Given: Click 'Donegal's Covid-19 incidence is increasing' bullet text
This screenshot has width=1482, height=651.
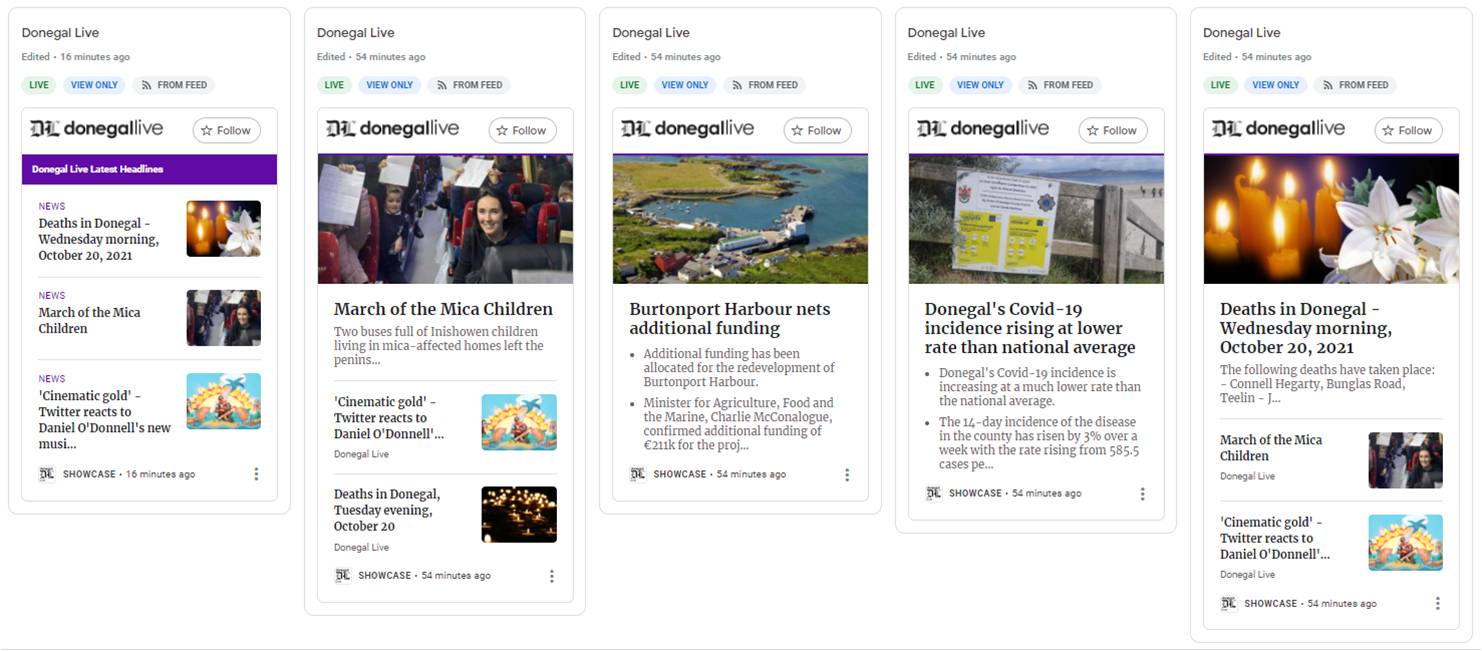Looking at the screenshot, I should coord(1040,387).
